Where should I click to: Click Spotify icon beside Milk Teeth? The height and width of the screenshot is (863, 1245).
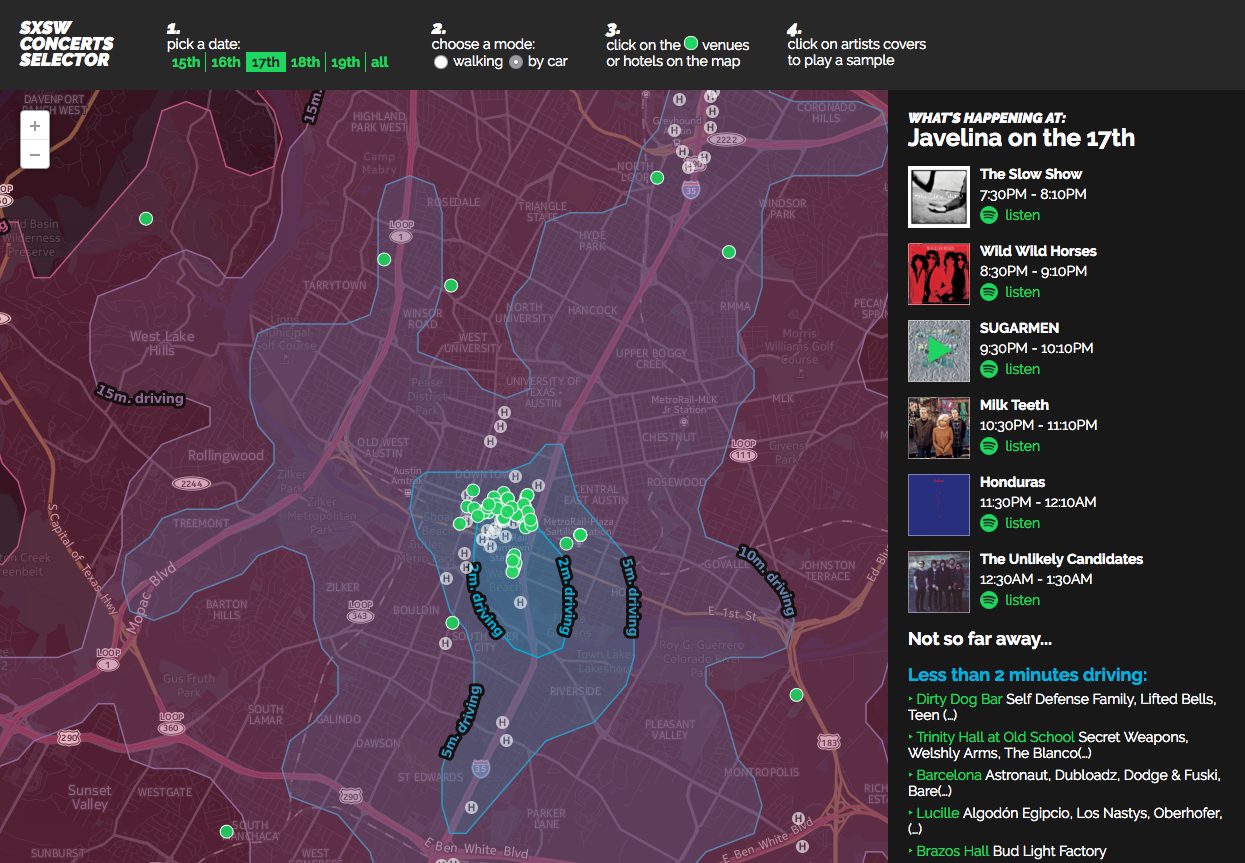tap(989, 446)
